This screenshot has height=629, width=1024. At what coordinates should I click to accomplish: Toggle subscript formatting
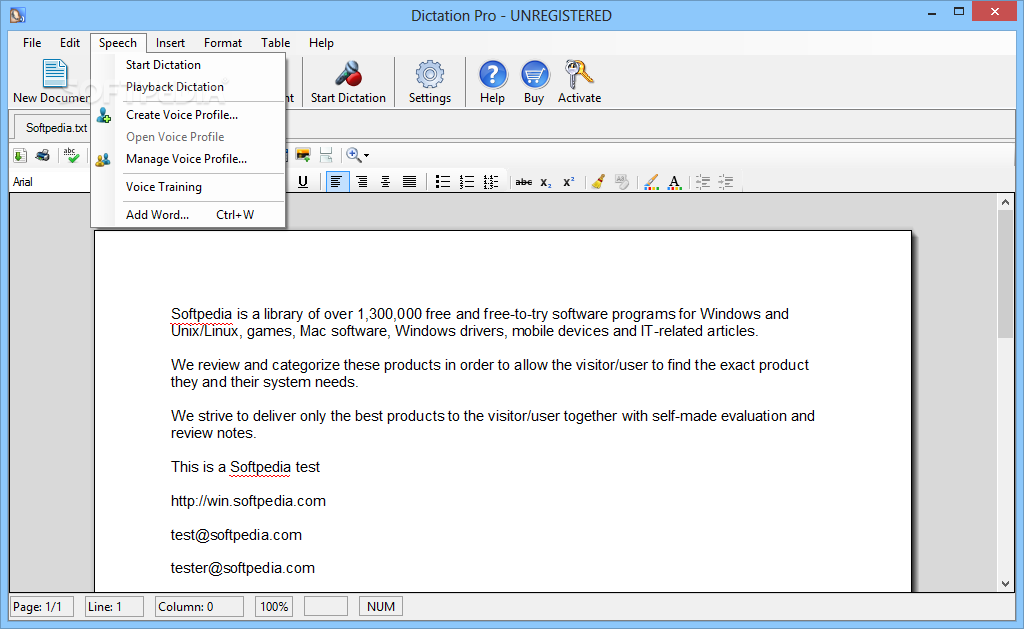coord(546,182)
